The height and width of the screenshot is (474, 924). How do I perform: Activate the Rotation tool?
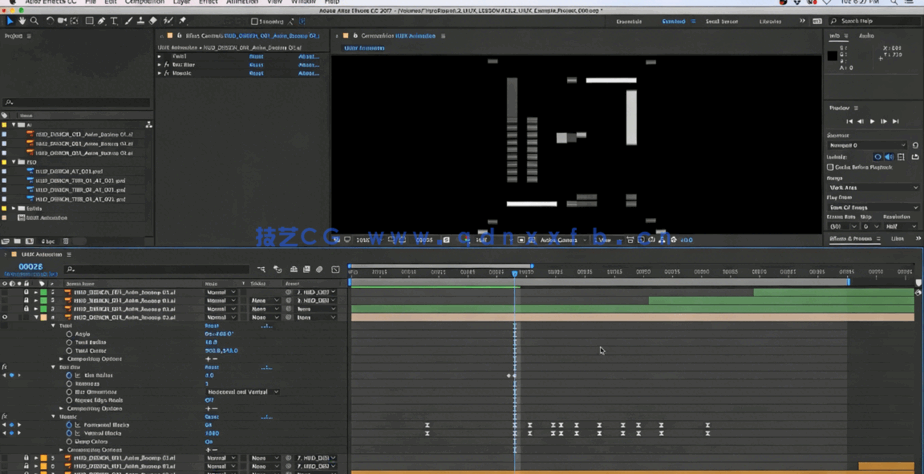click(x=49, y=20)
